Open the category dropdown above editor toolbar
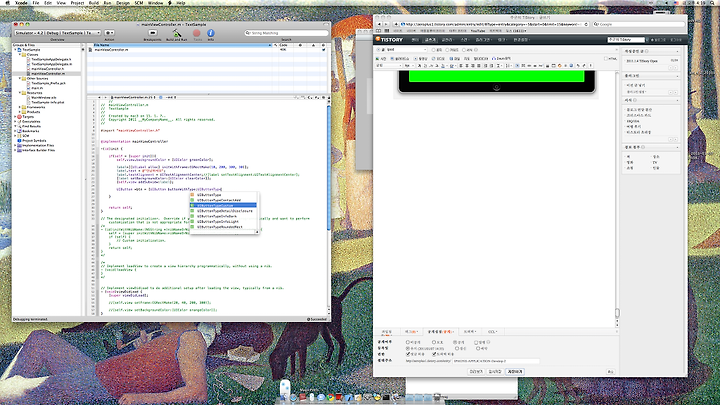This screenshot has width=720, height=405. pyautogui.click(x=405, y=50)
